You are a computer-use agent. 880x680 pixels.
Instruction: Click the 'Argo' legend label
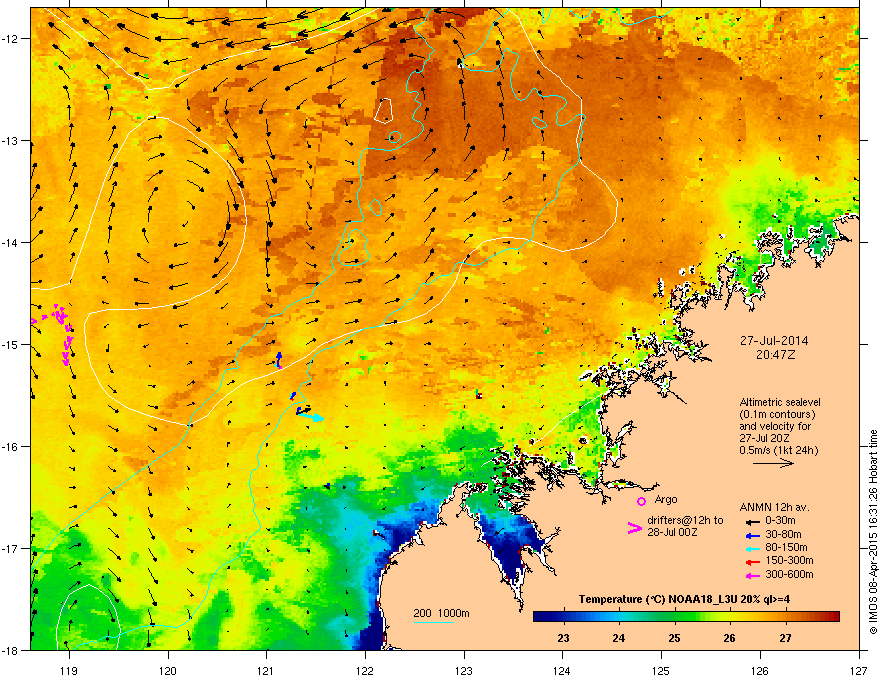[666, 499]
